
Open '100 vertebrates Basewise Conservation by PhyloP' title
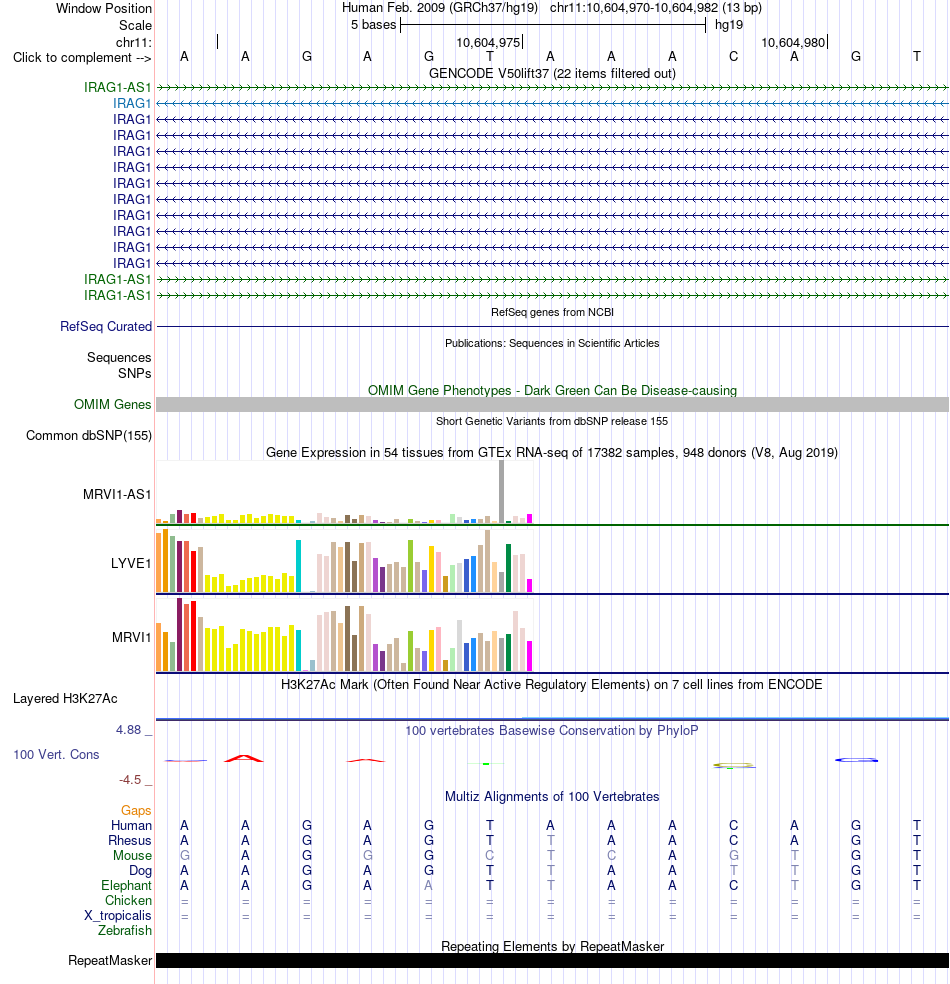[x=552, y=730]
